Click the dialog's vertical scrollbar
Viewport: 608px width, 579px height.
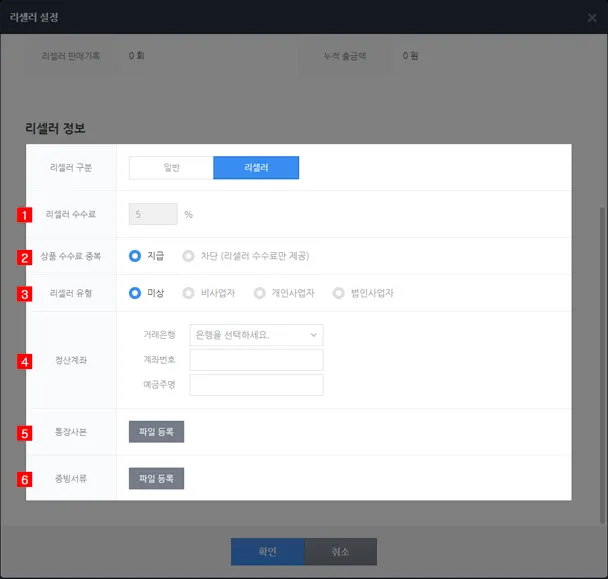(603, 365)
